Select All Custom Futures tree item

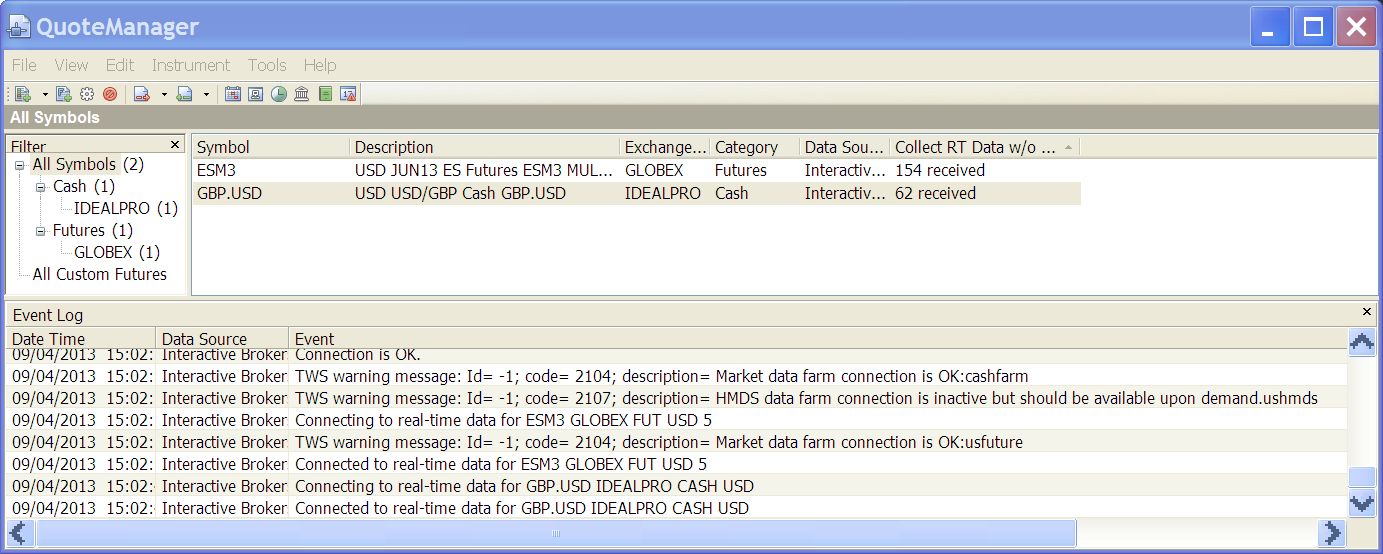pos(100,274)
